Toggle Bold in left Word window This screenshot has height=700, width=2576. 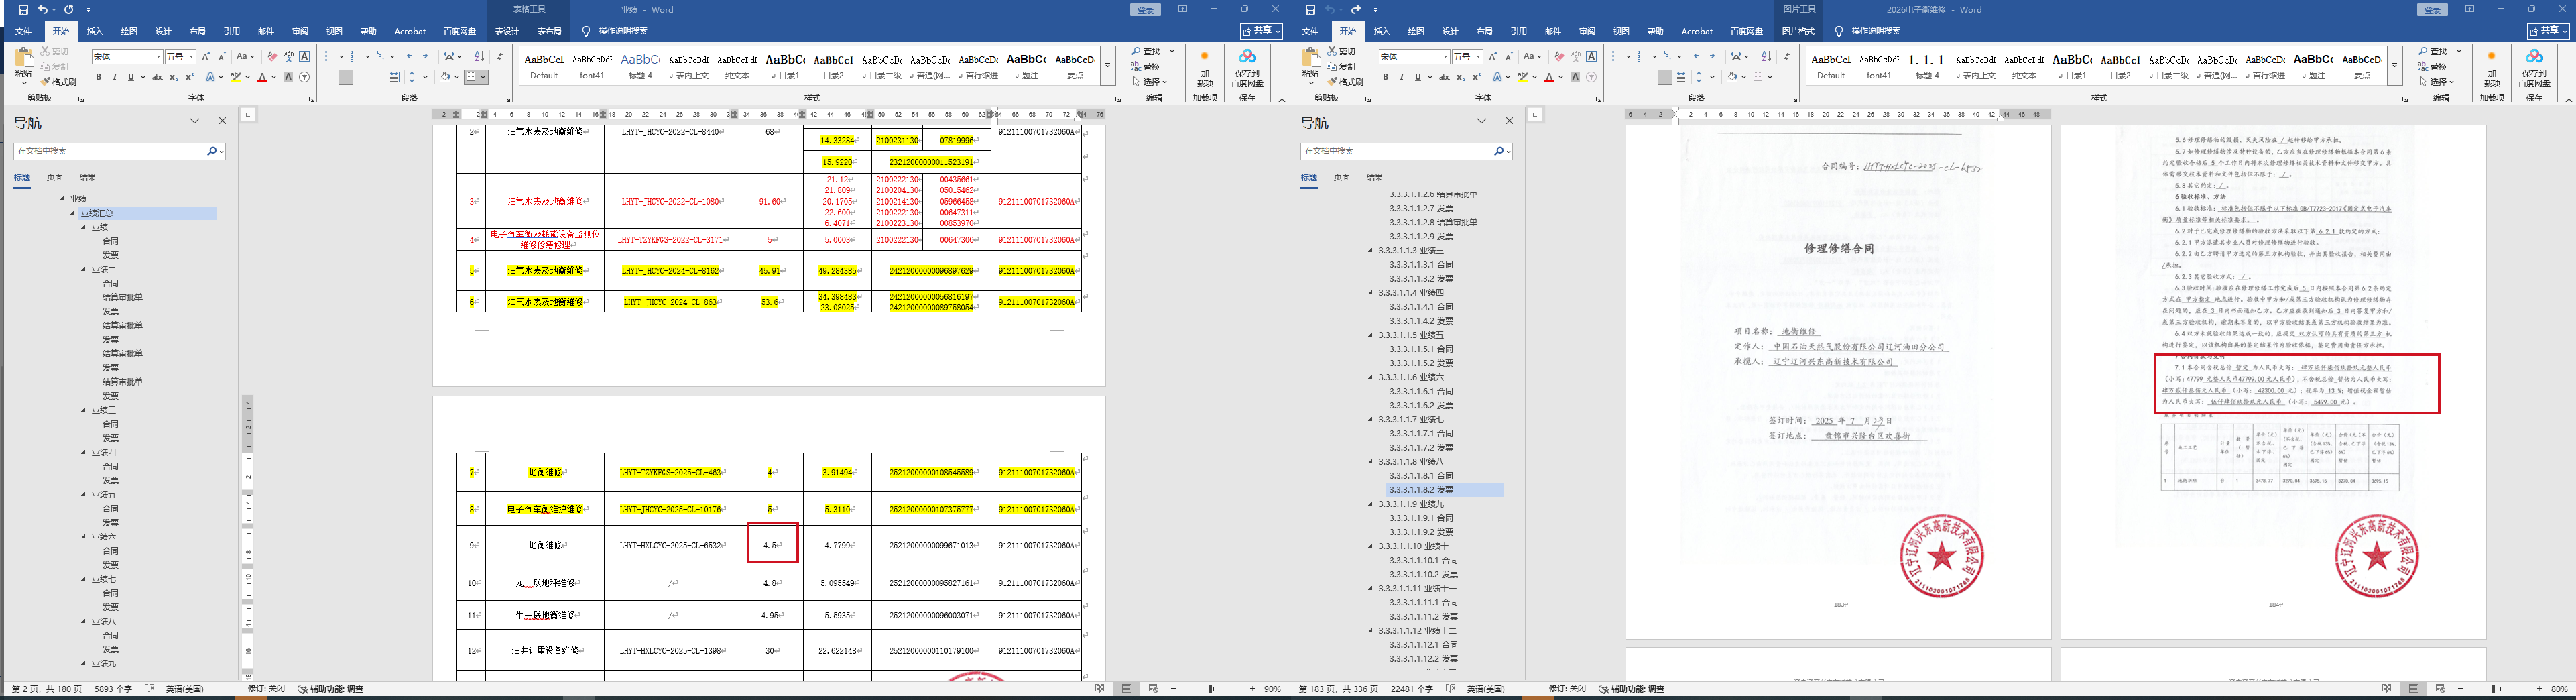(x=98, y=77)
